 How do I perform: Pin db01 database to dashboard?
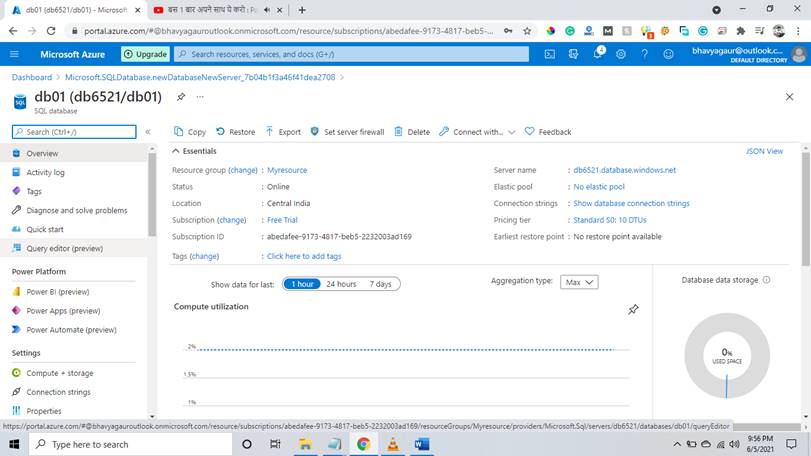point(181,97)
